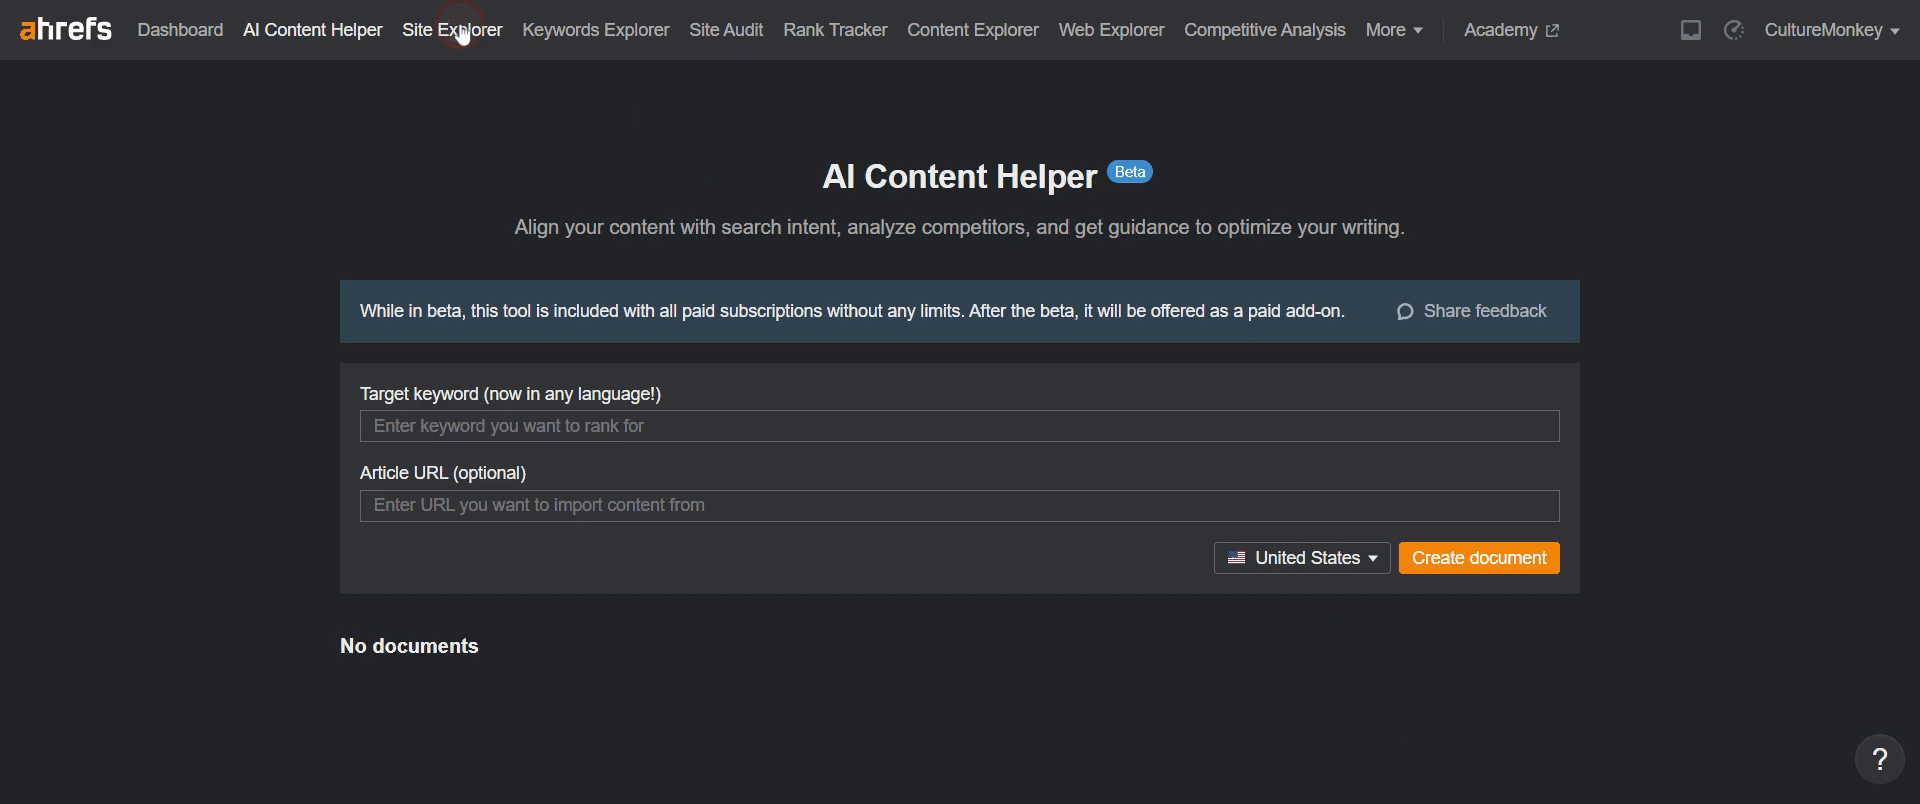The image size is (1920, 804).
Task: Focus the Article URL input field
Action: coord(960,506)
